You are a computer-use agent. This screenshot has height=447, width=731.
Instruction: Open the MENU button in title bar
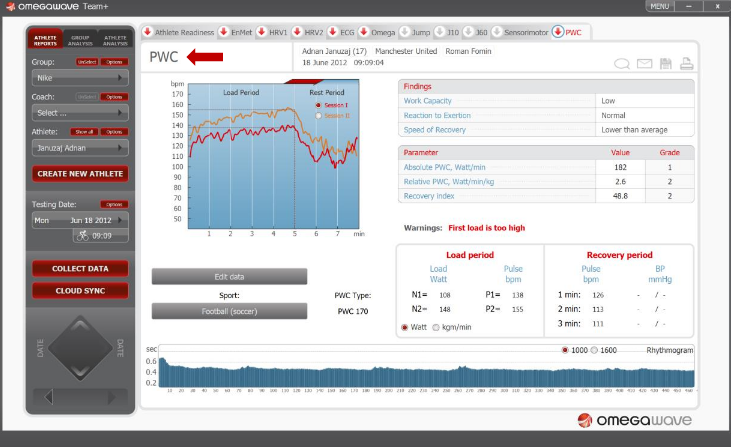coord(659,6)
